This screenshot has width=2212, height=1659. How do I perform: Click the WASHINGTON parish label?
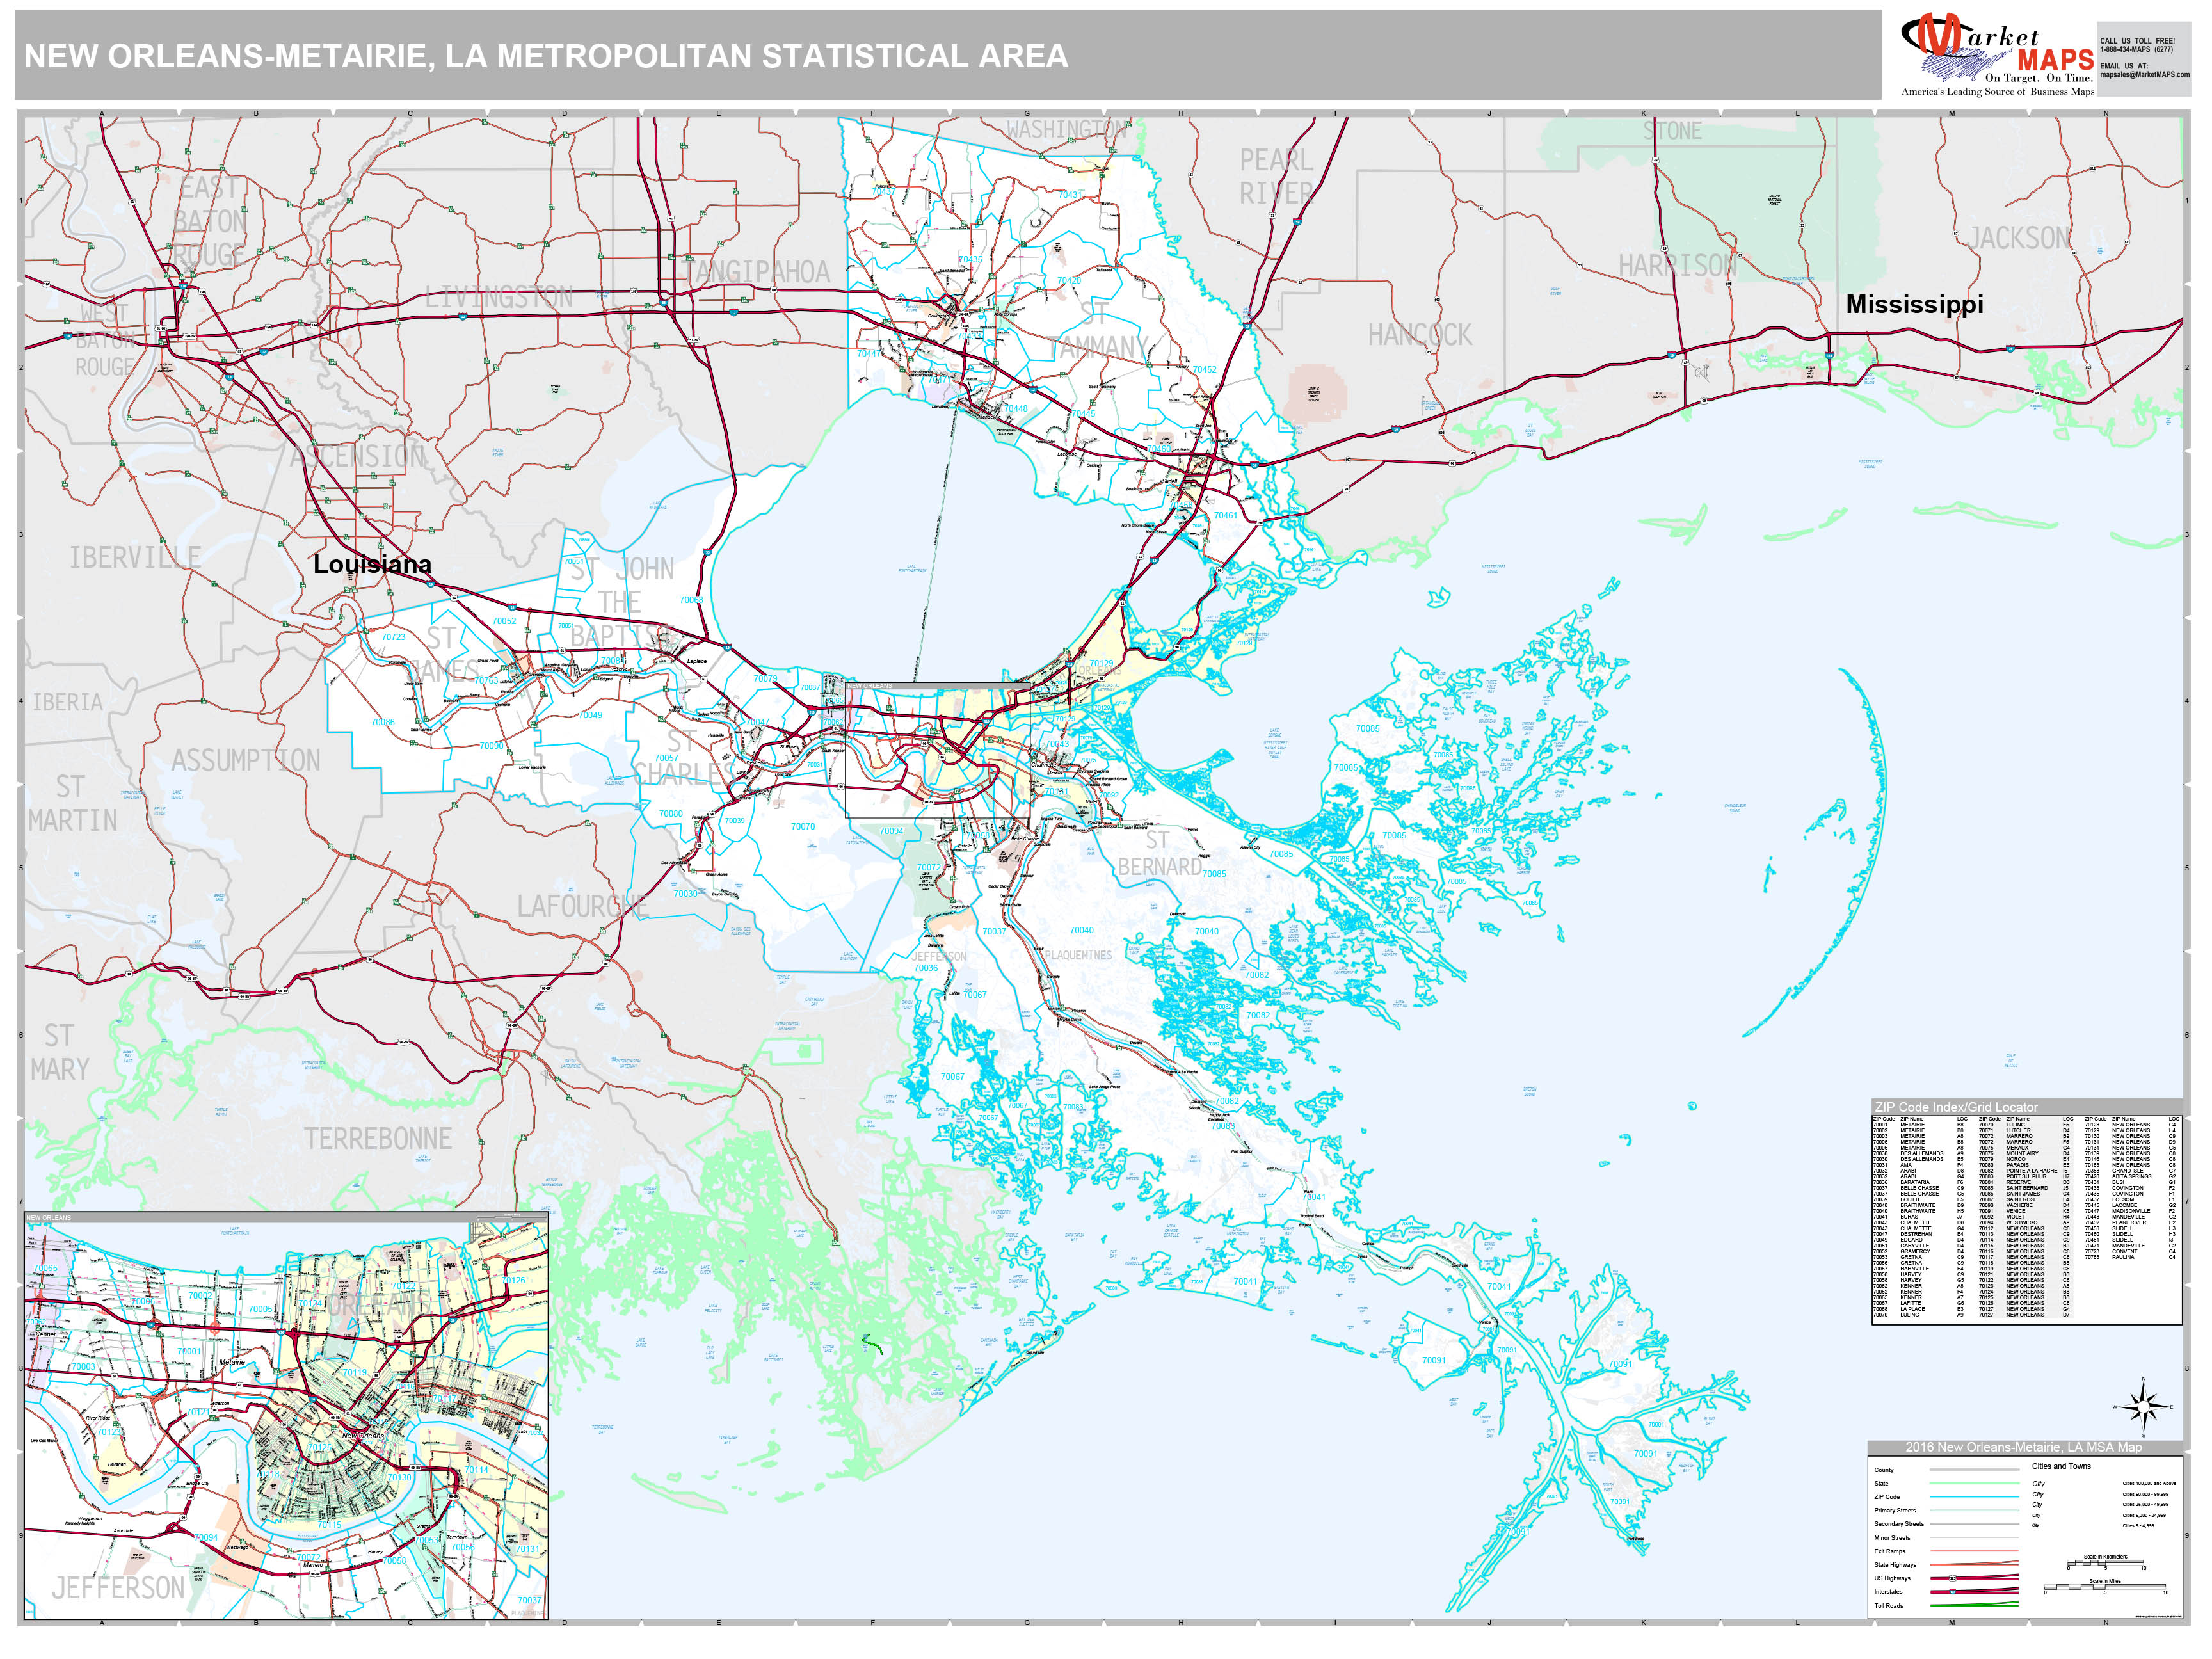click(1066, 130)
